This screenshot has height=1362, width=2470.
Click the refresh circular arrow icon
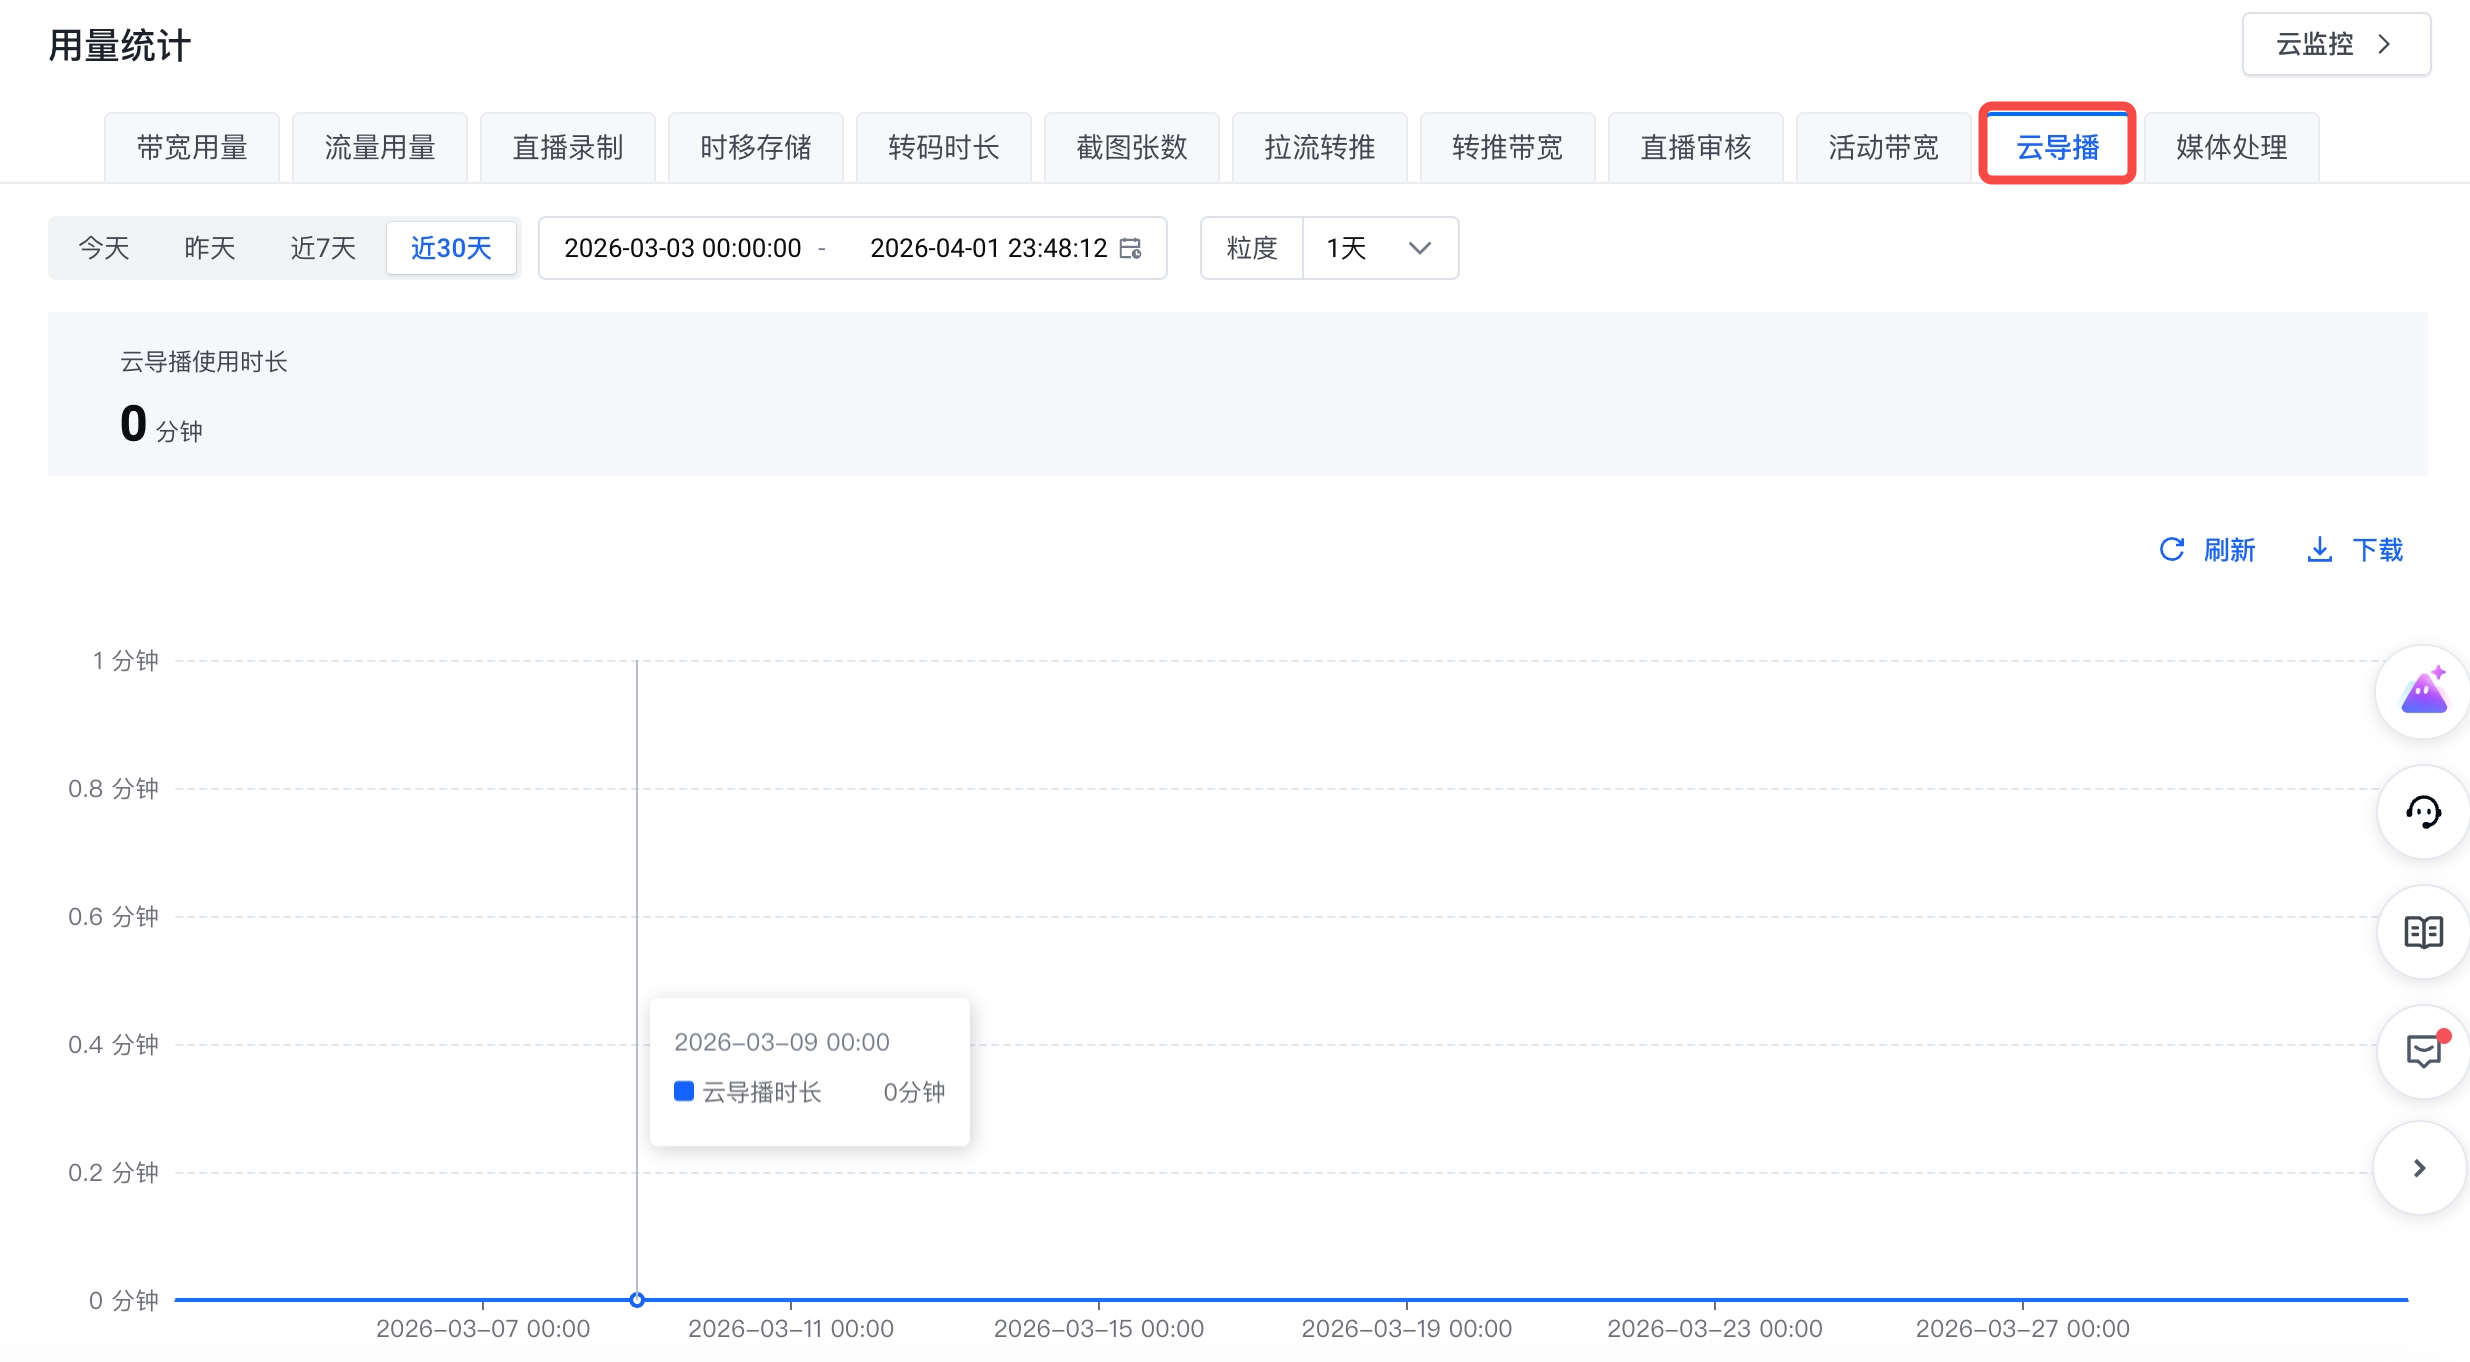[2172, 549]
